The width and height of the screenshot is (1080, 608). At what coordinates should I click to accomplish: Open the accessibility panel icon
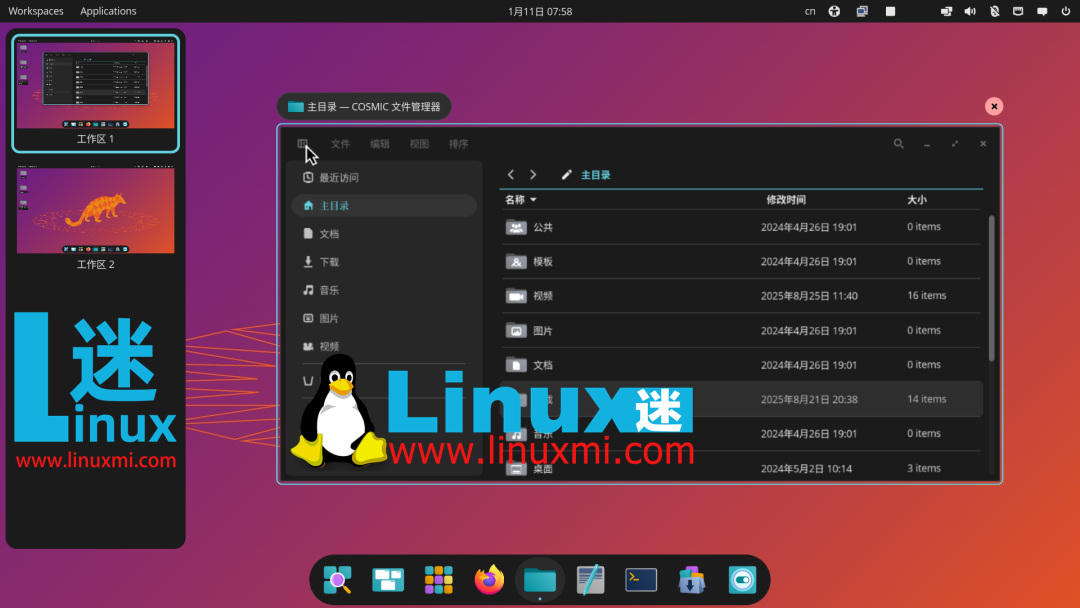click(x=834, y=11)
